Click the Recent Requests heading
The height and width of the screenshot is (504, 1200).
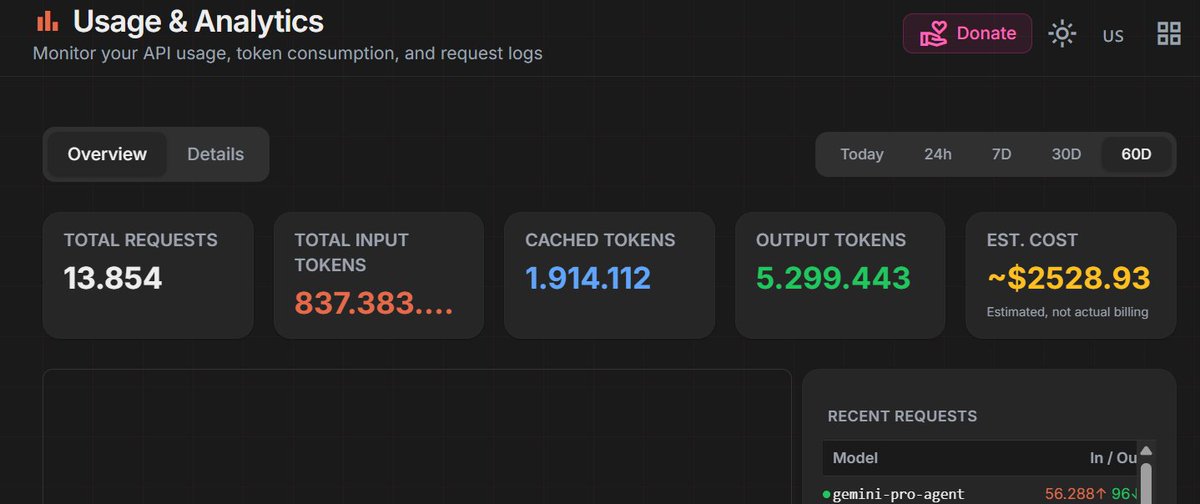click(902, 416)
